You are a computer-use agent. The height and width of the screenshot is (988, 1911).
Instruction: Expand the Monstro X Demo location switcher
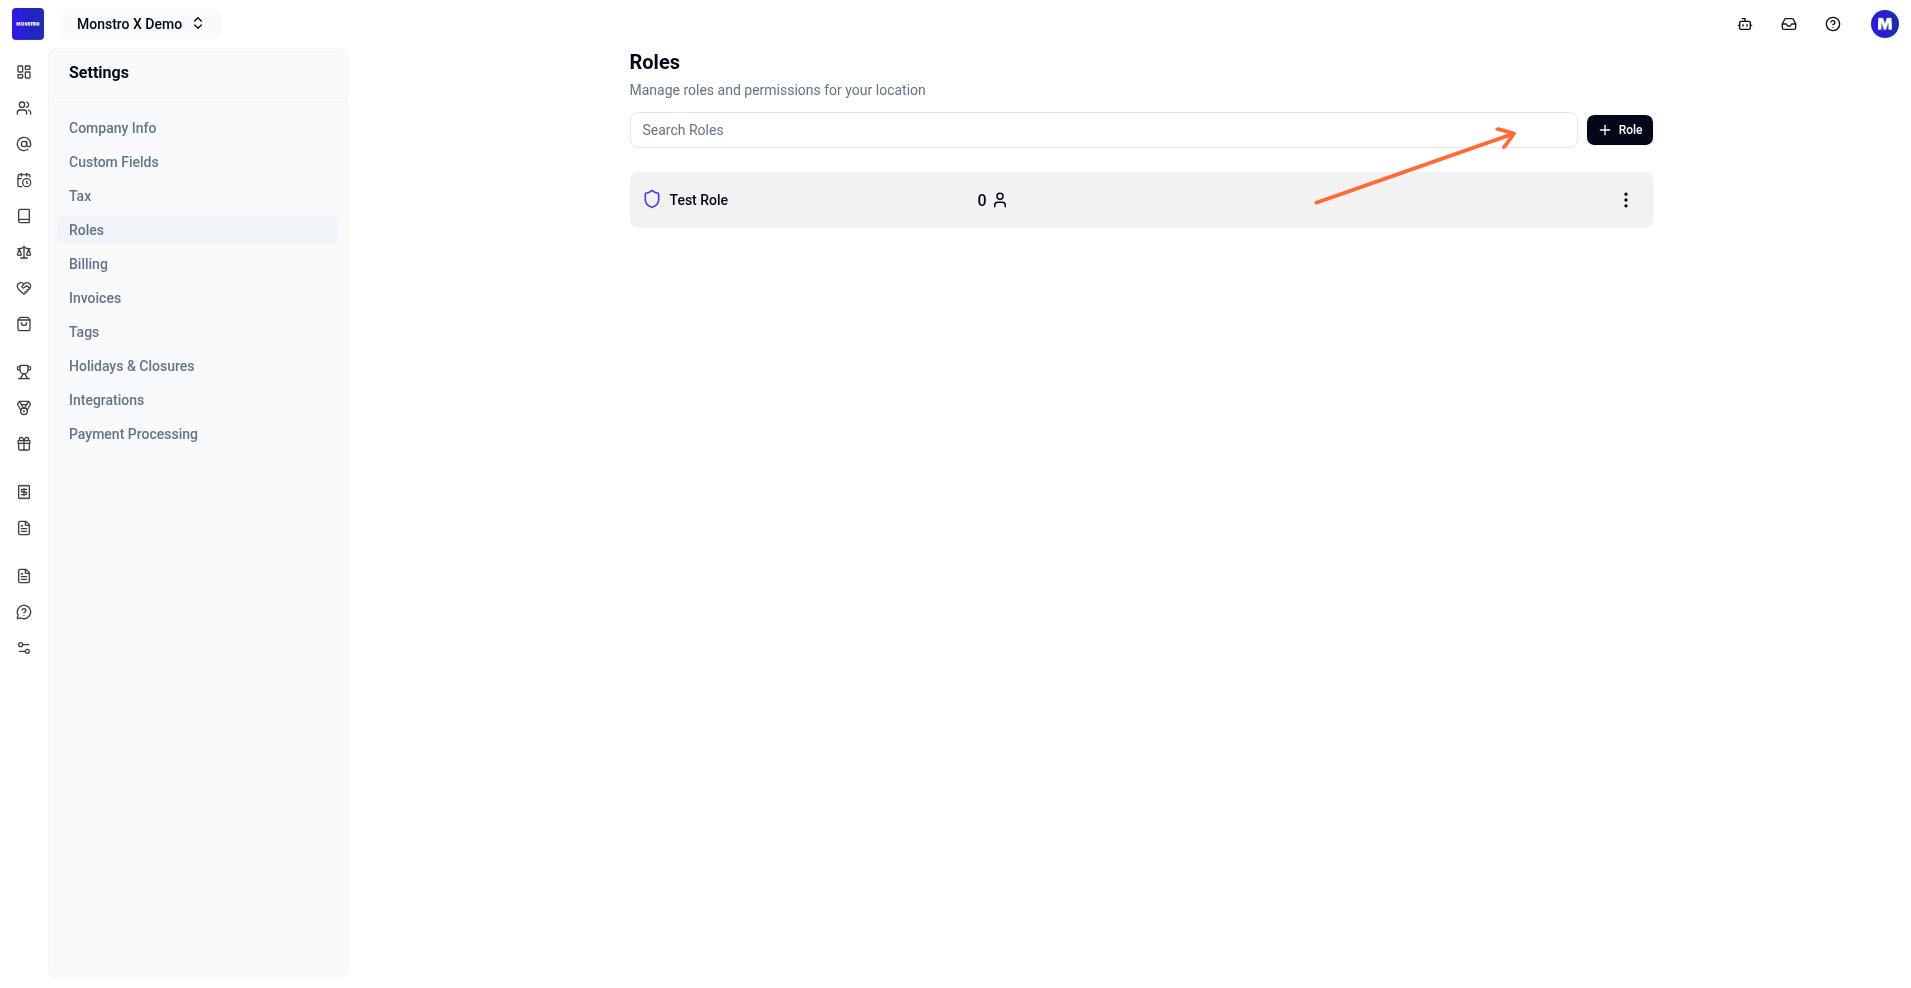click(141, 24)
